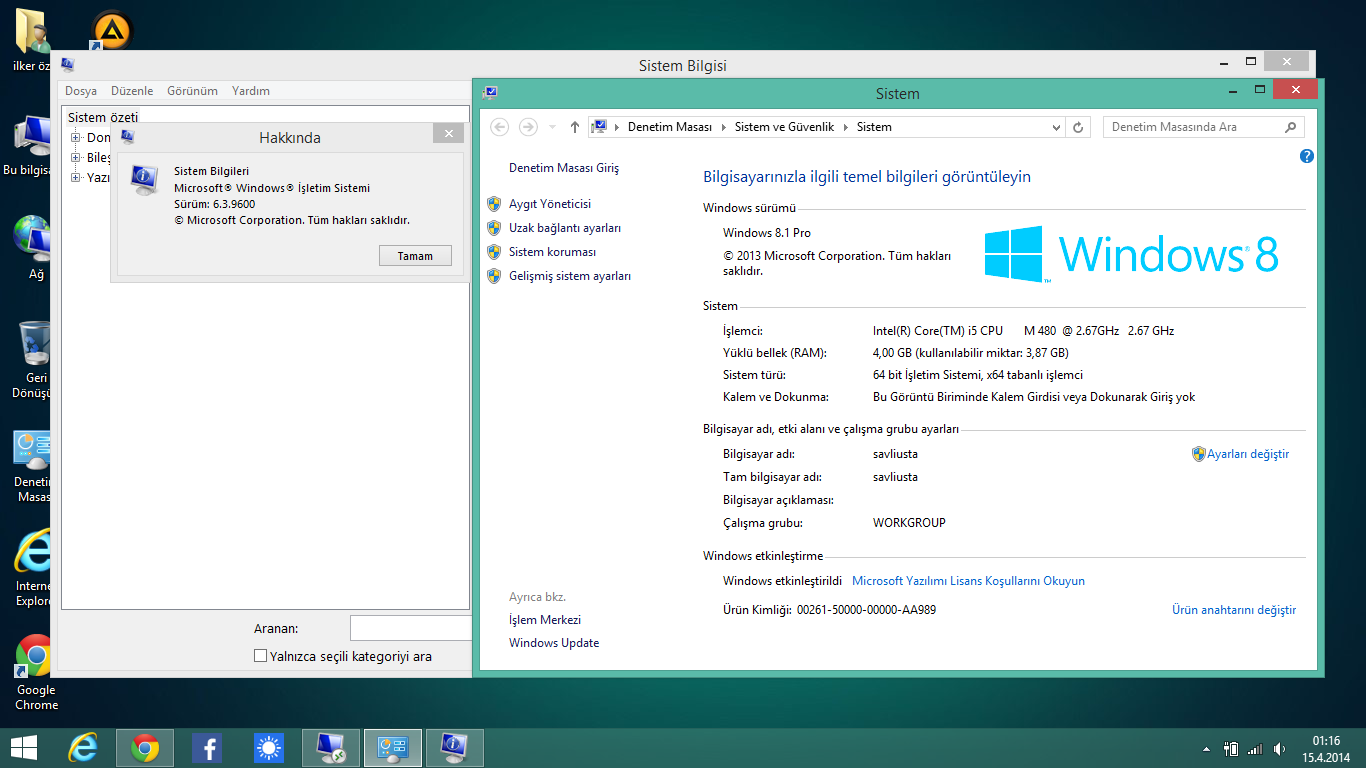Click the Sistem window title bar icon
The width and height of the screenshot is (1366, 768).
point(490,93)
